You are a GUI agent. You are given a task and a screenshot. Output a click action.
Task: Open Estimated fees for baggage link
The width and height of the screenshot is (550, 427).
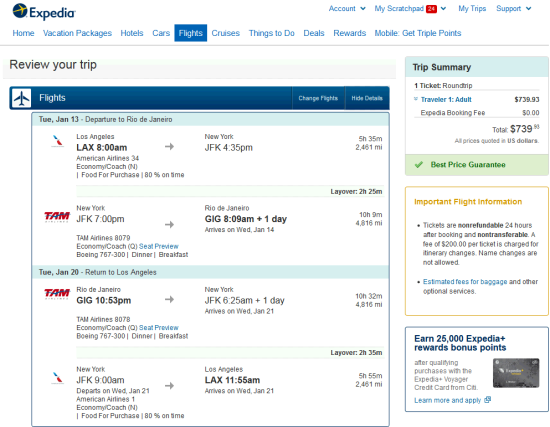[x=465, y=282]
